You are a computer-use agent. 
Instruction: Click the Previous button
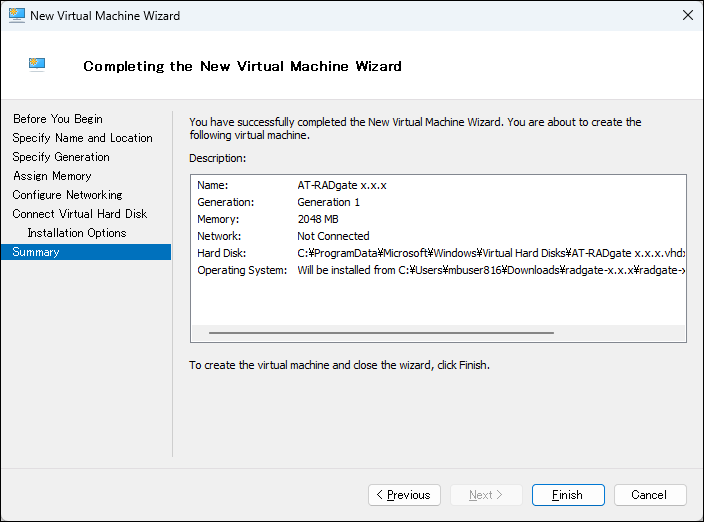pyautogui.click(x=404, y=495)
